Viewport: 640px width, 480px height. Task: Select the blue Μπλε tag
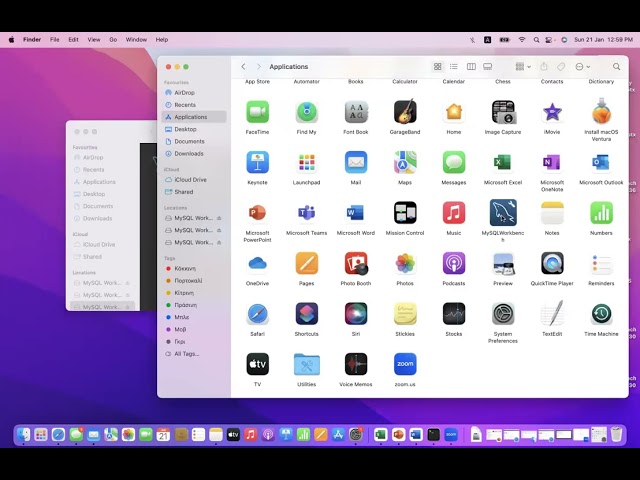(x=194, y=317)
